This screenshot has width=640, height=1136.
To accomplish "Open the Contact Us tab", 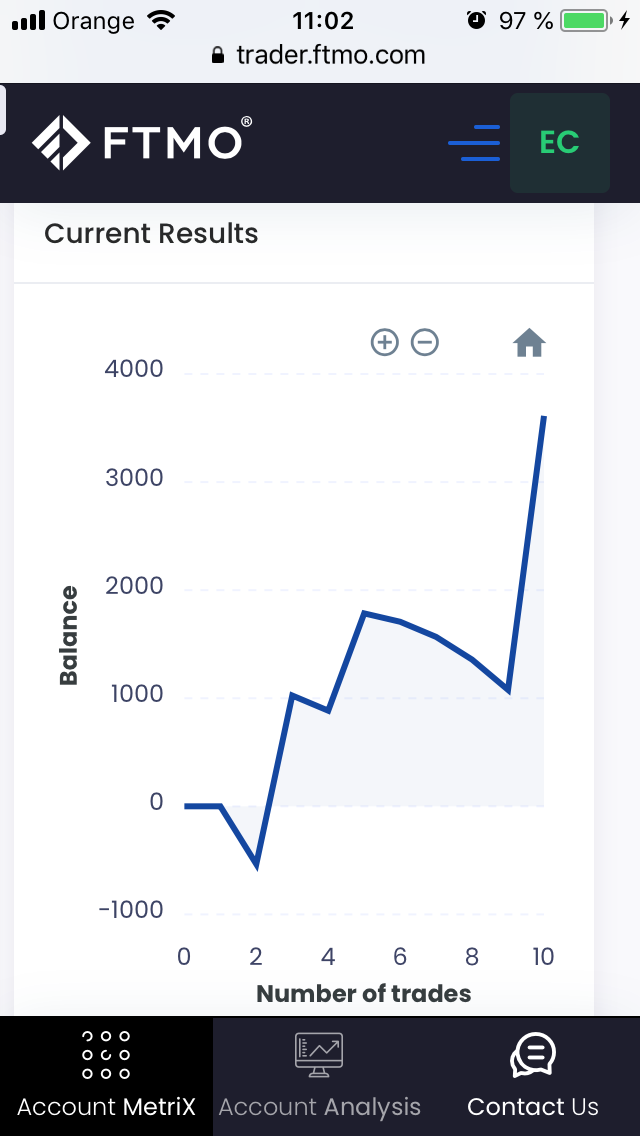I will tap(532, 1107).
